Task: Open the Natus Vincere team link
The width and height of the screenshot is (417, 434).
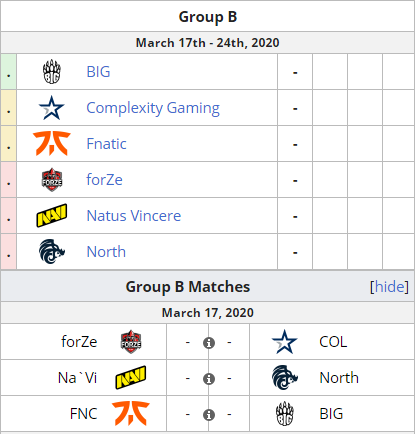Action: (x=134, y=216)
